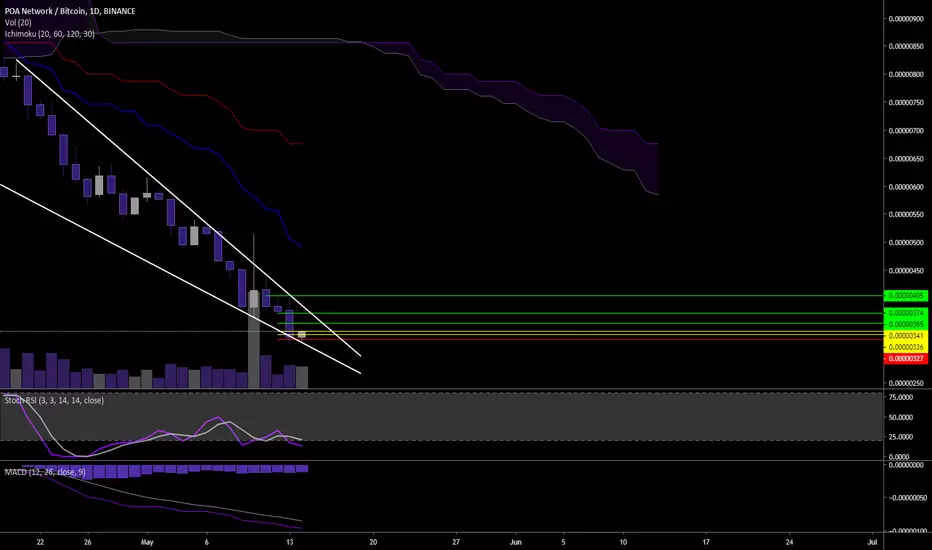Click the date 27 on time axis
This screenshot has width=932, height=550.
pos(456,542)
